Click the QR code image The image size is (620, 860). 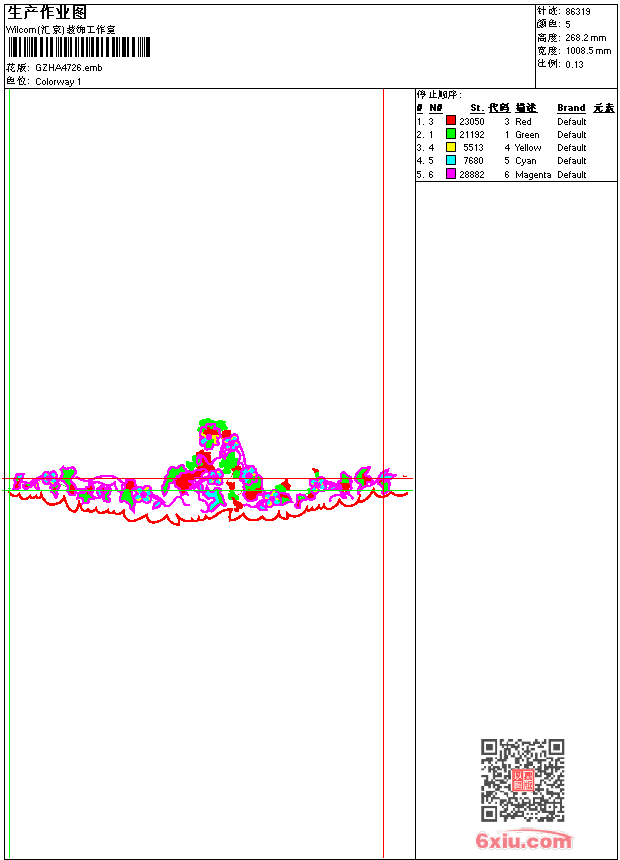coord(522,780)
